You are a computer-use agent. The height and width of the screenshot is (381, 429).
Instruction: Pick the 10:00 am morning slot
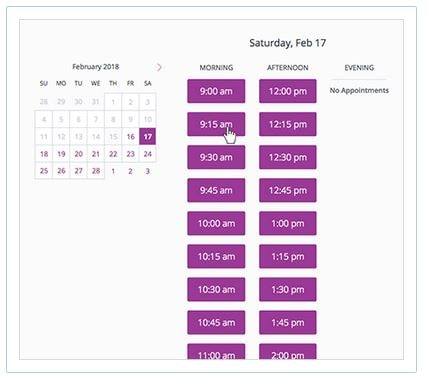click(x=216, y=223)
